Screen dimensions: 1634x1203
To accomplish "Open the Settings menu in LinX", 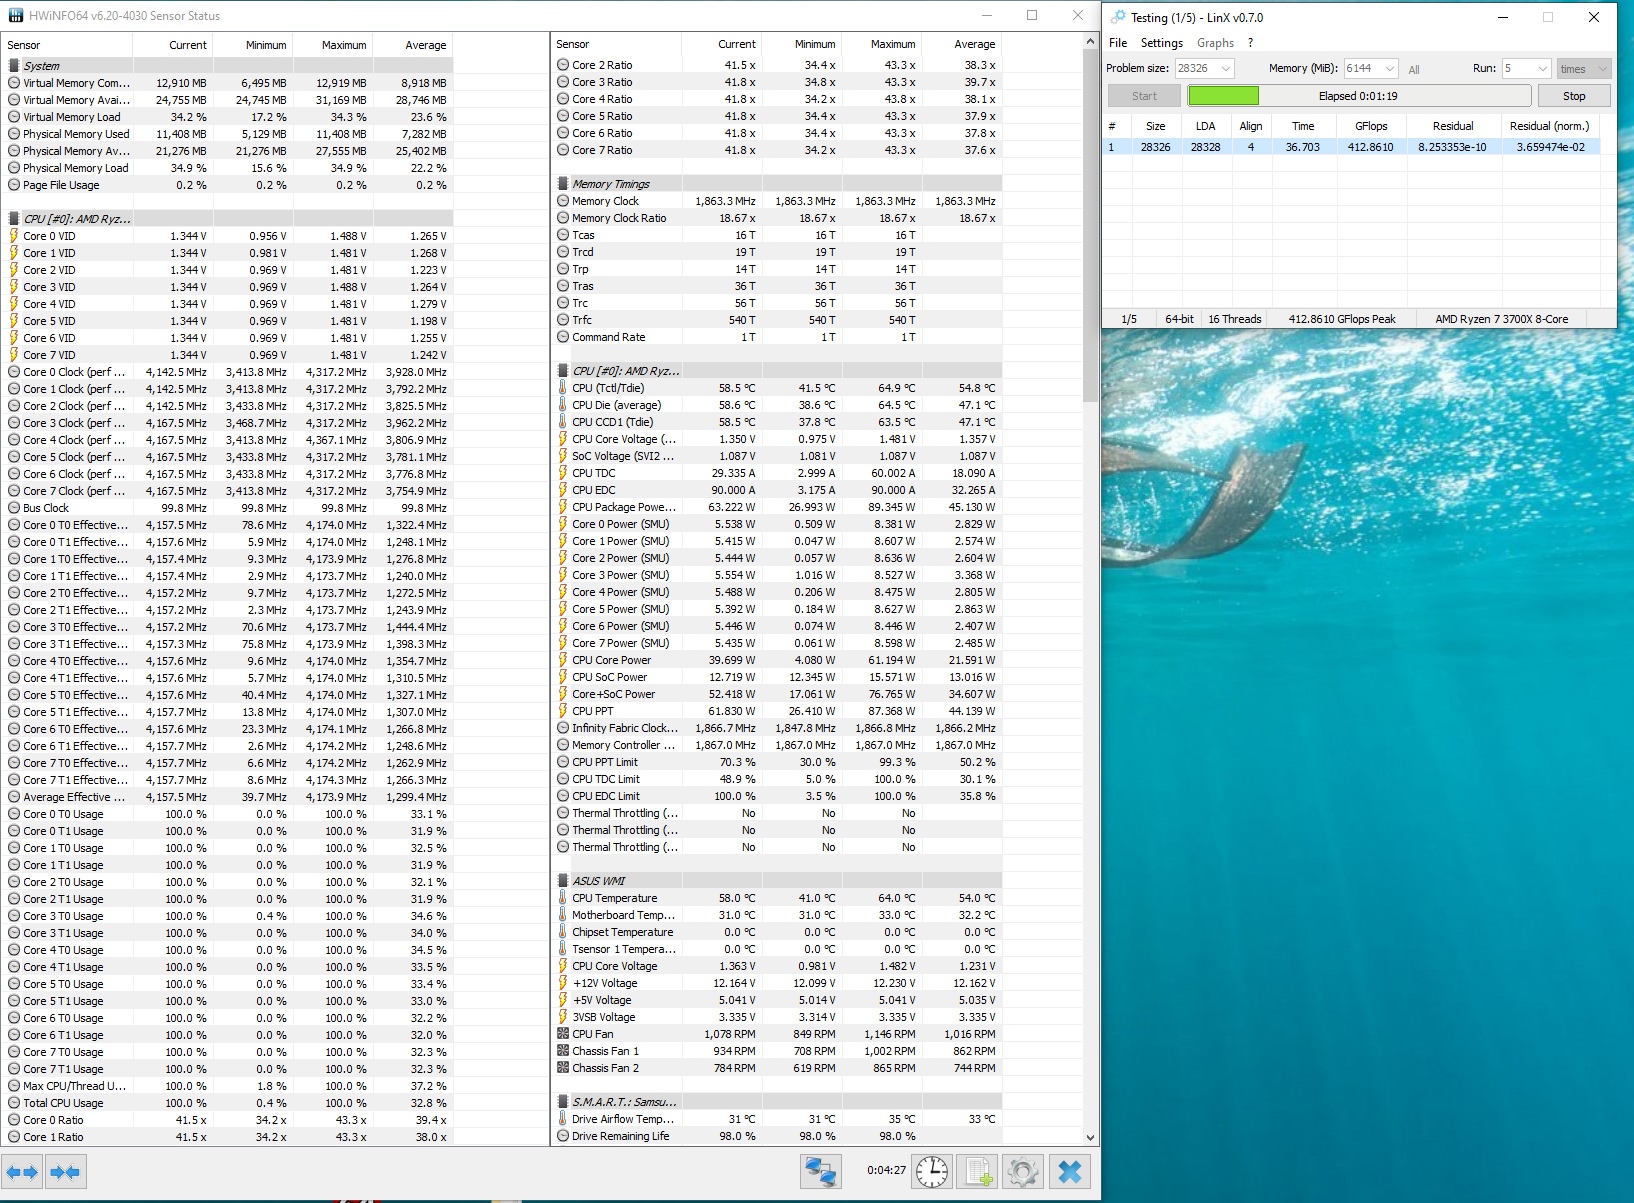I will 1161,43.
